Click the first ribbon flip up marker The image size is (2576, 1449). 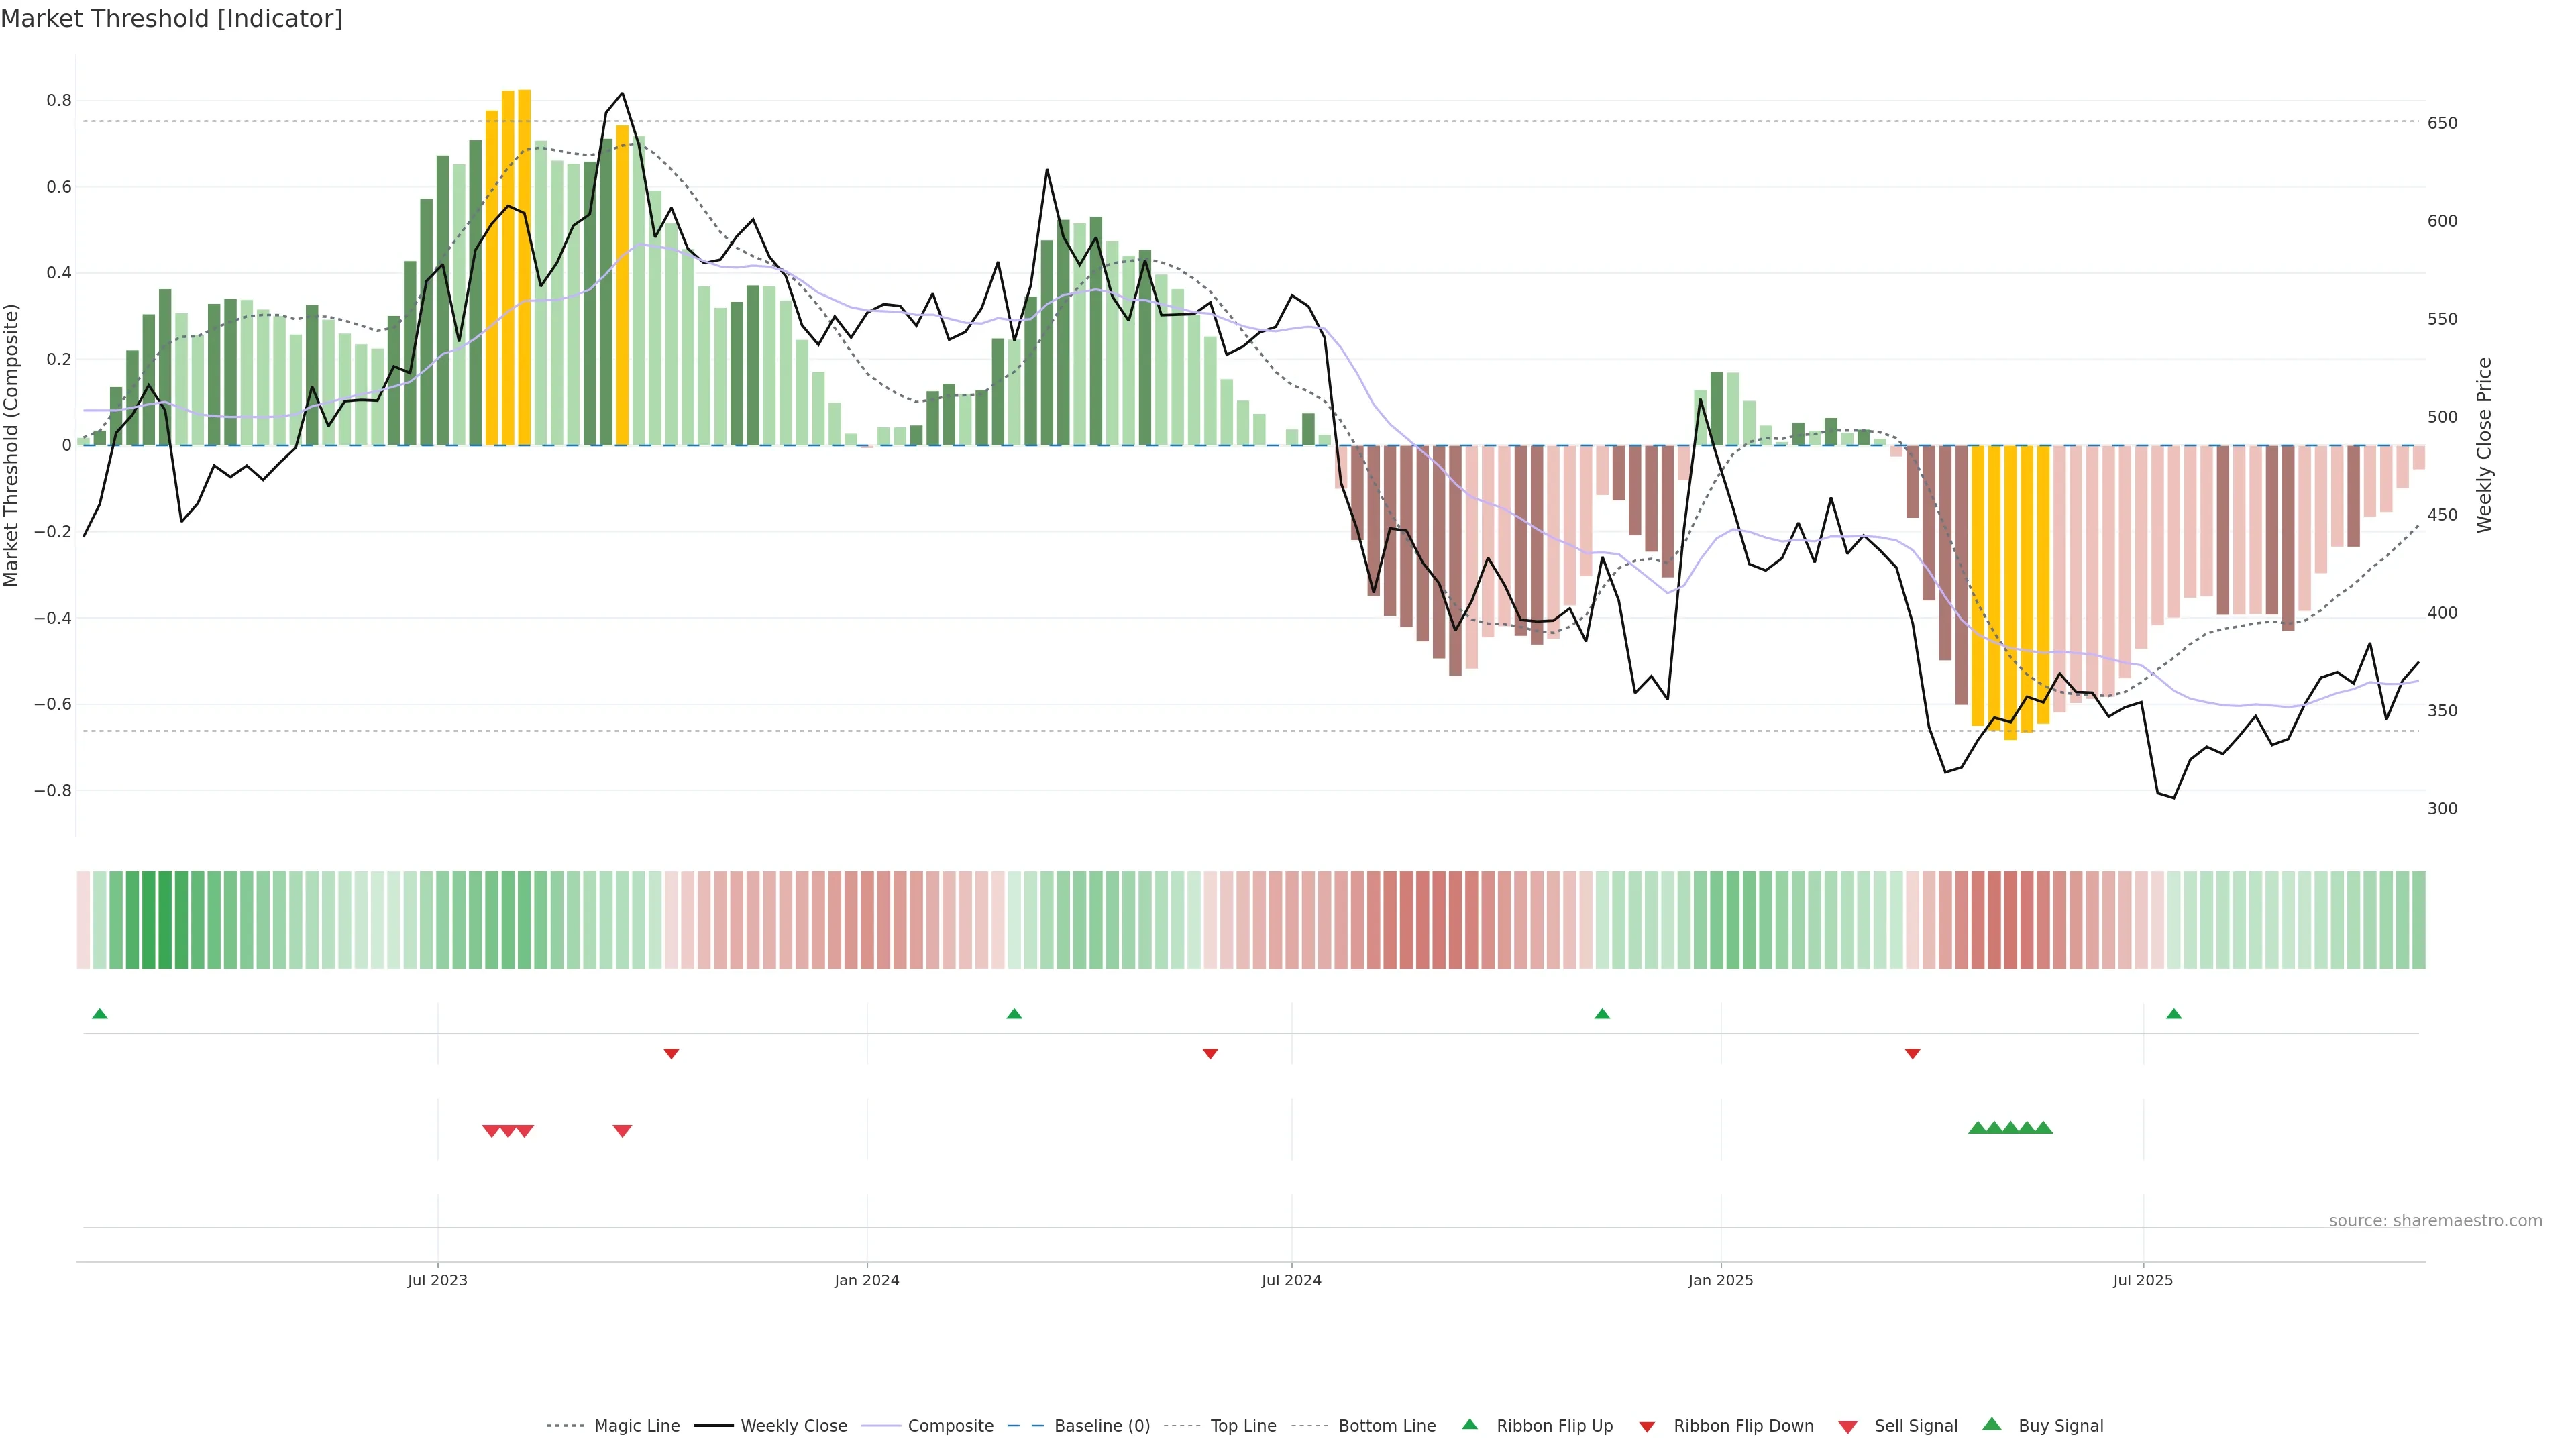[99, 1014]
